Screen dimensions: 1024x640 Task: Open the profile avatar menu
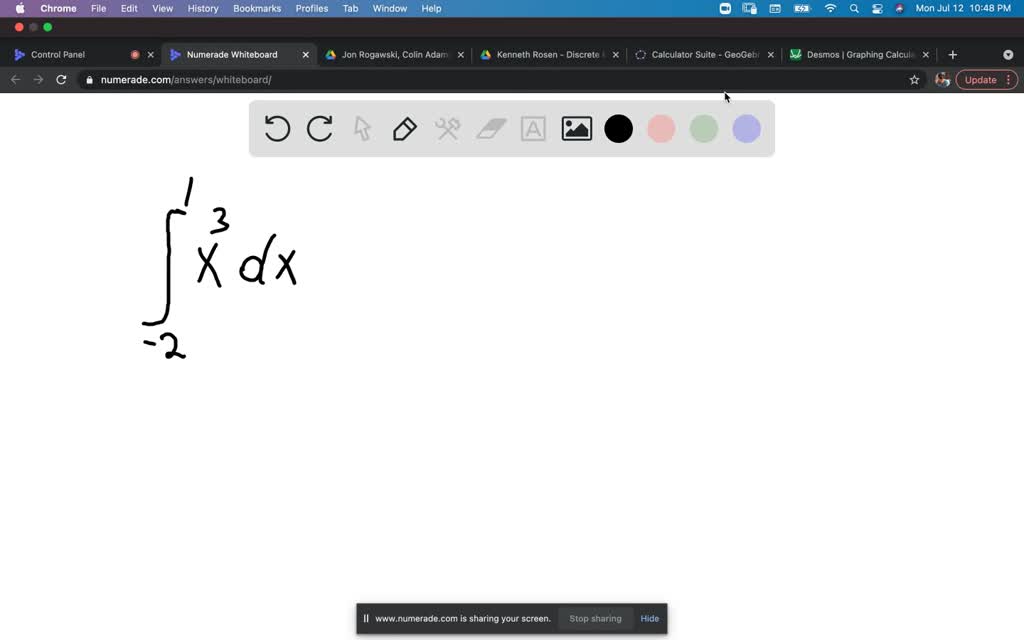941,79
